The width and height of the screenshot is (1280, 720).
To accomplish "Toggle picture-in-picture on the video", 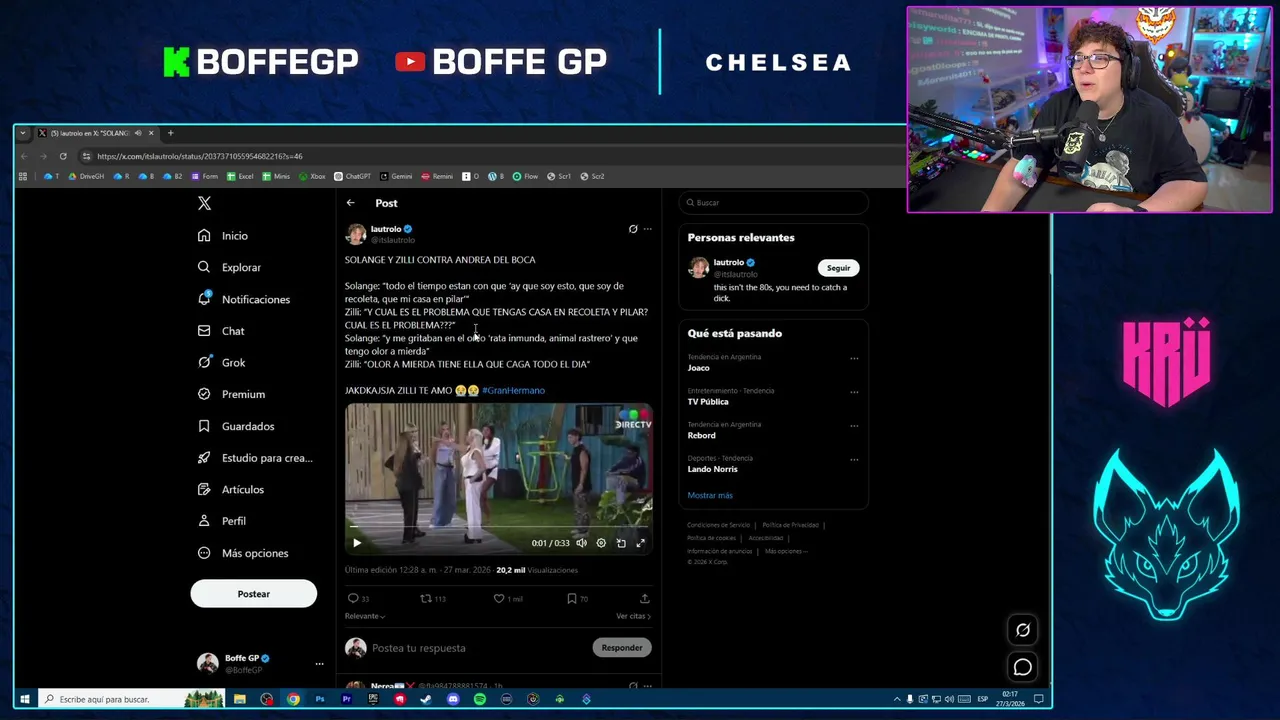I will tap(621, 543).
